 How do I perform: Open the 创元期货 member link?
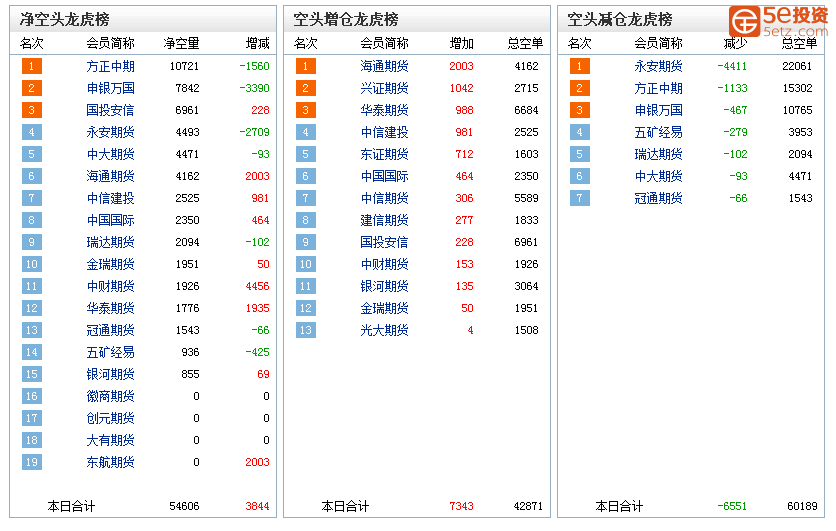tap(110, 418)
